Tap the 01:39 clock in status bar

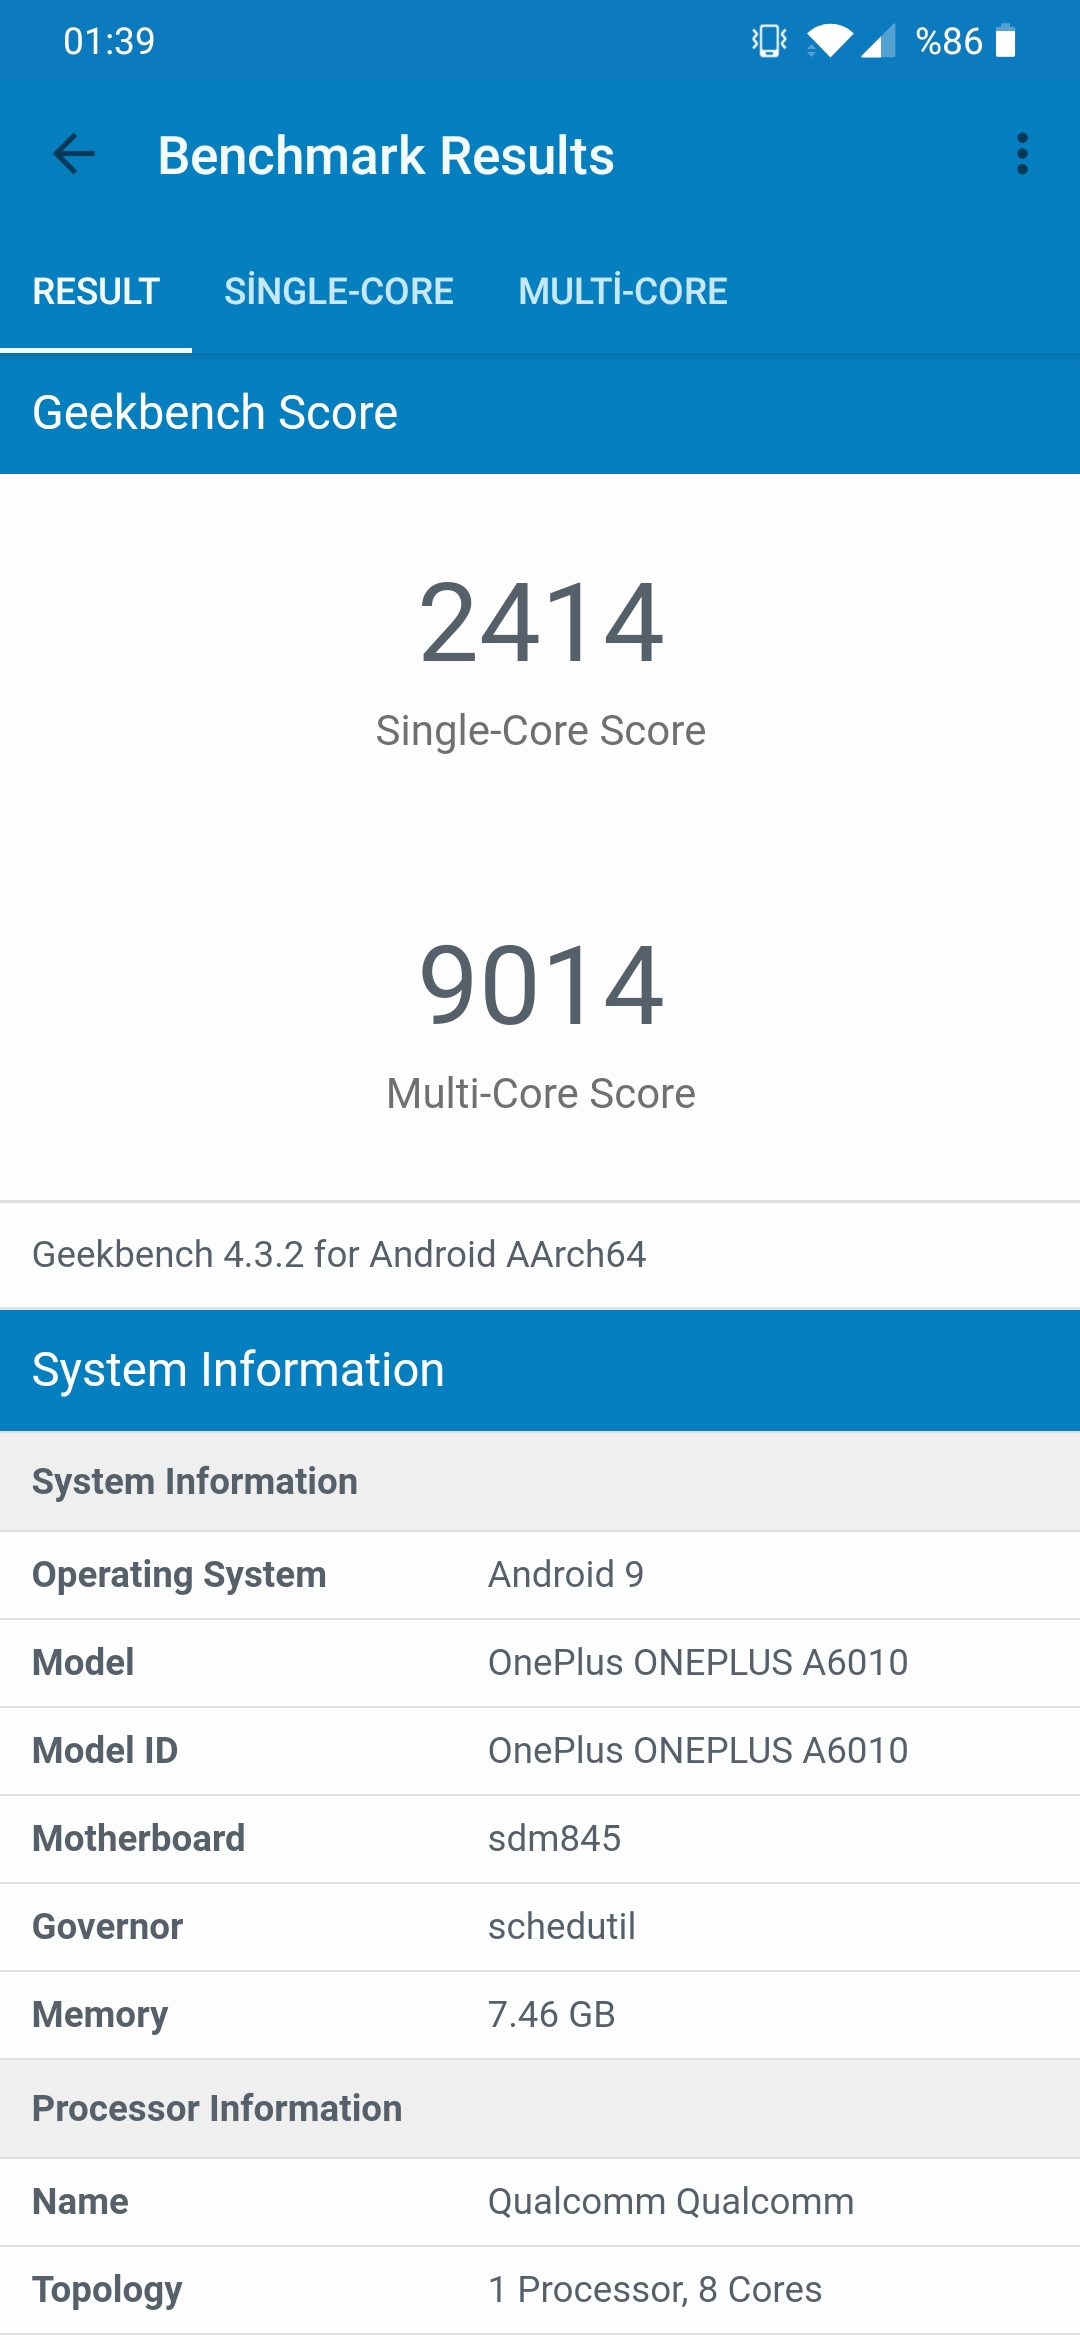point(109,41)
